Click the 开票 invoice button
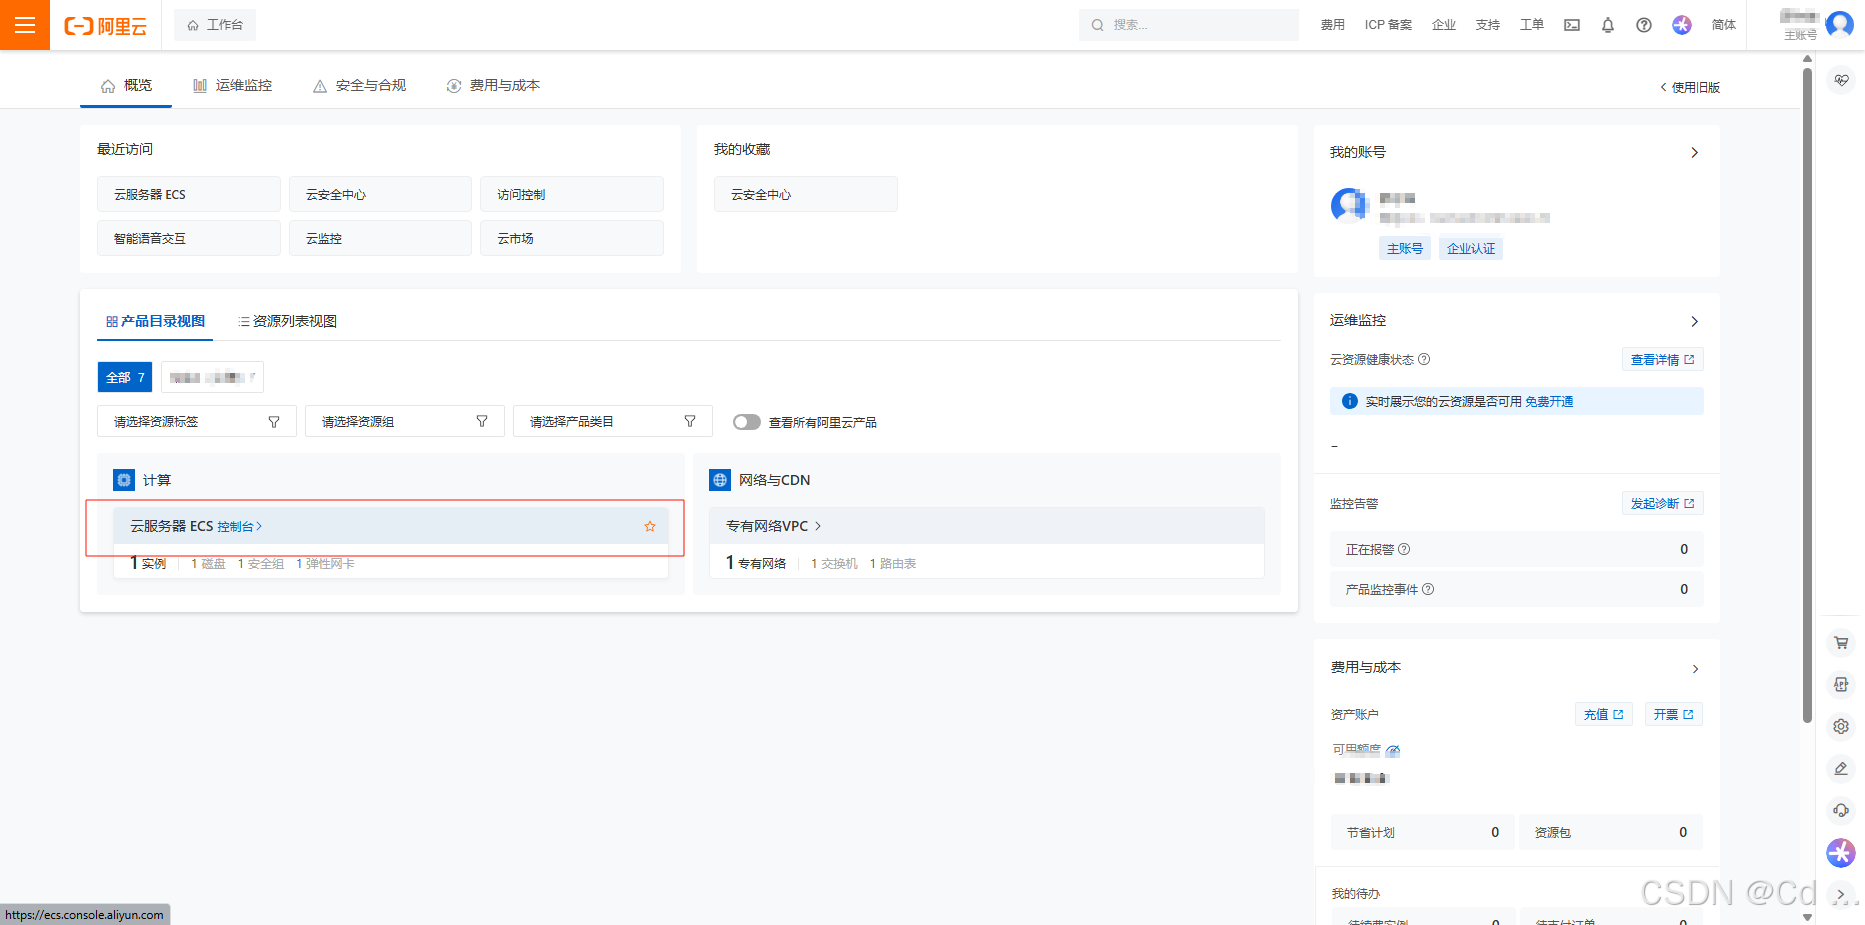 (1673, 714)
